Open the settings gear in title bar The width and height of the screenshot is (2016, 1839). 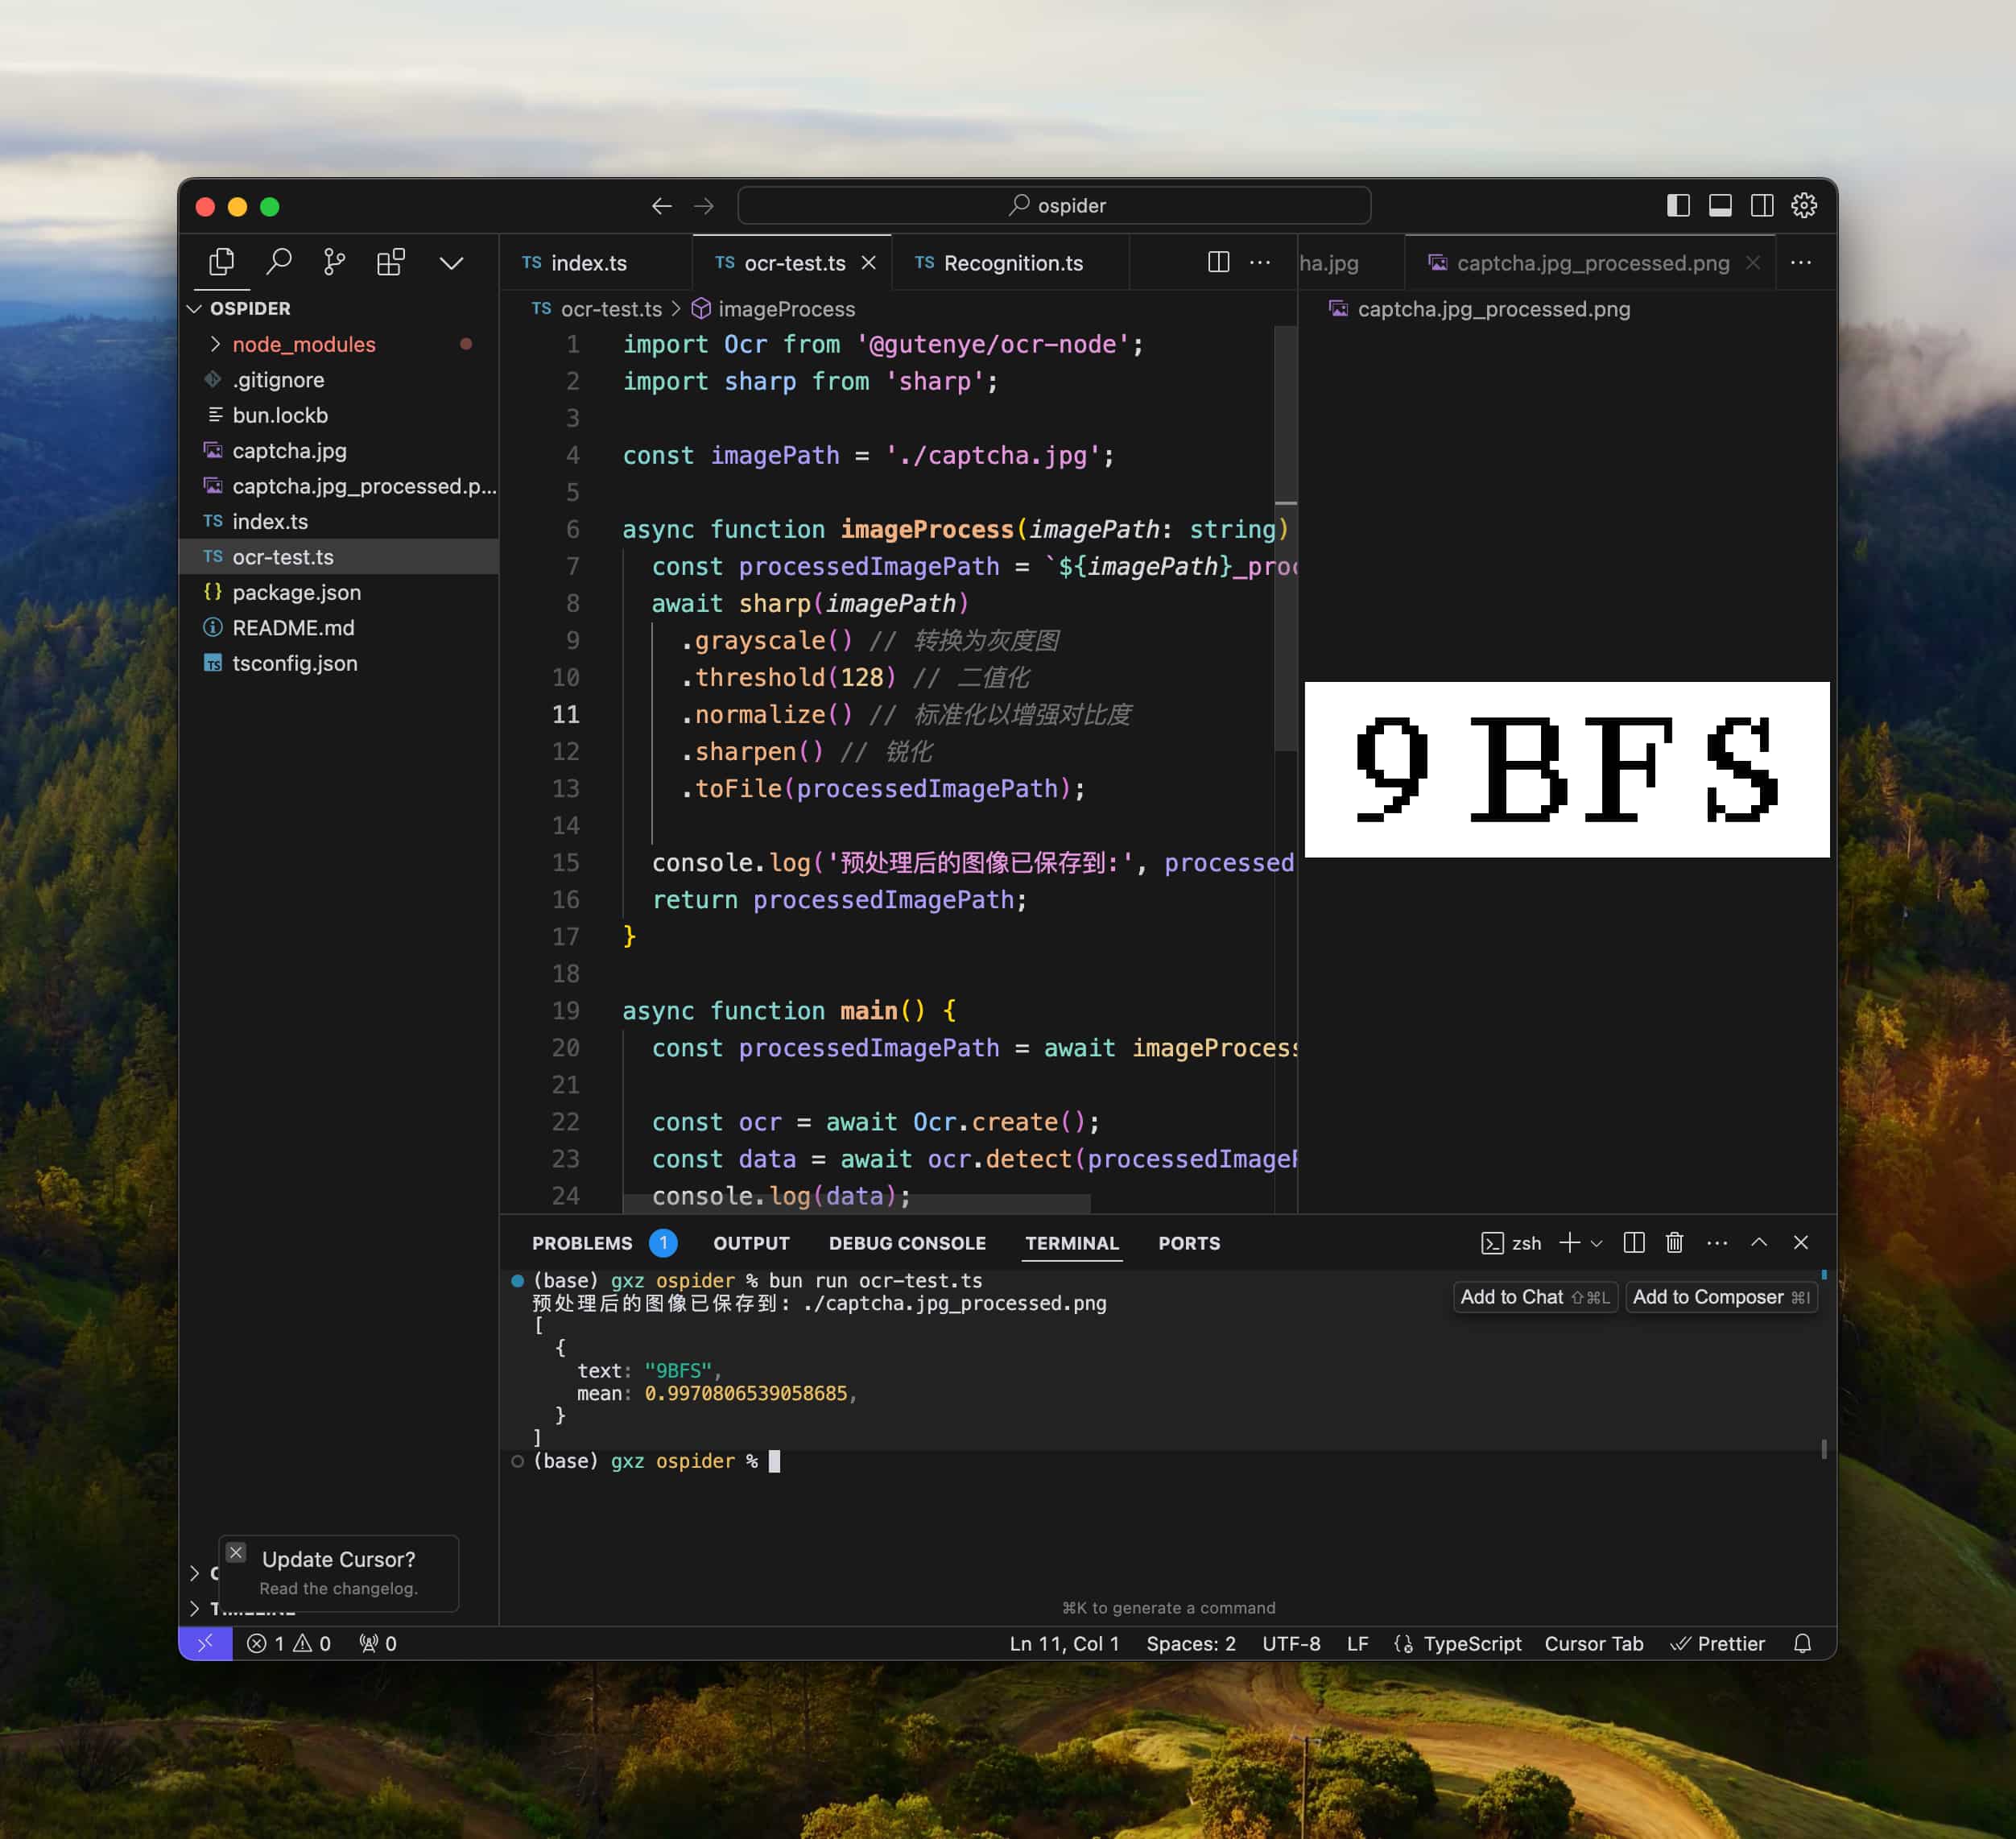[x=1804, y=205]
